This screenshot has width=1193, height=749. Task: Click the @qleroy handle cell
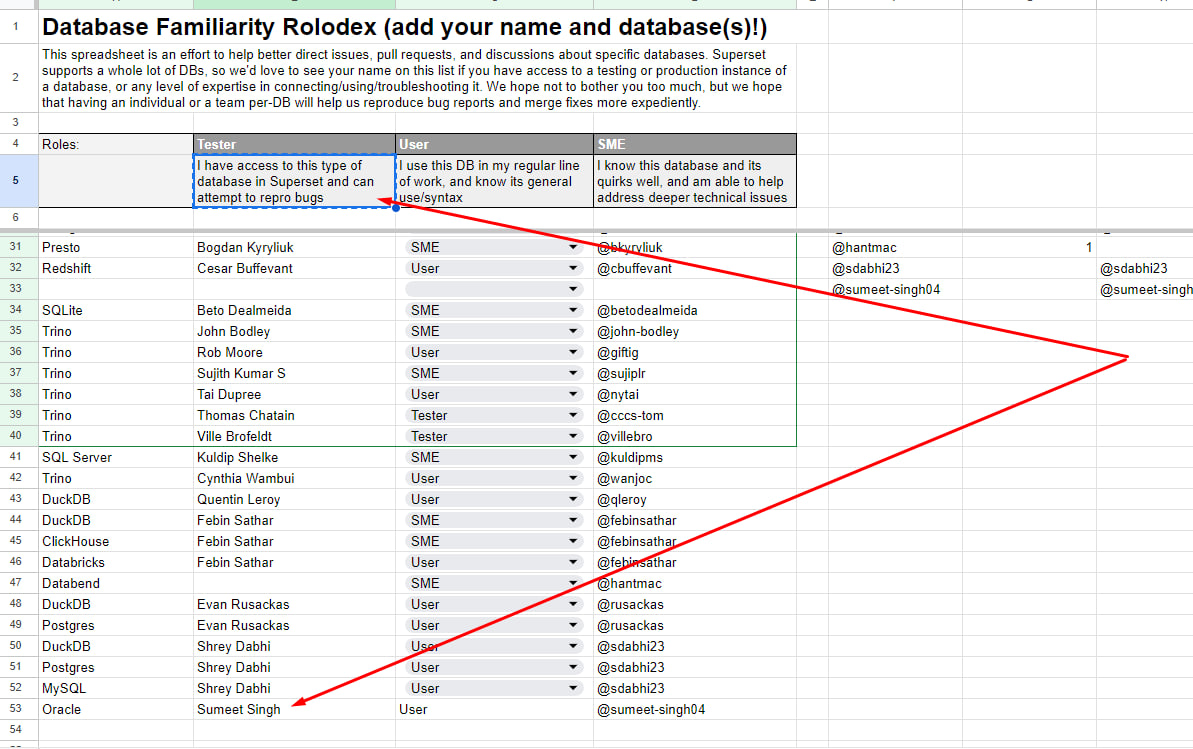click(x=695, y=499)
